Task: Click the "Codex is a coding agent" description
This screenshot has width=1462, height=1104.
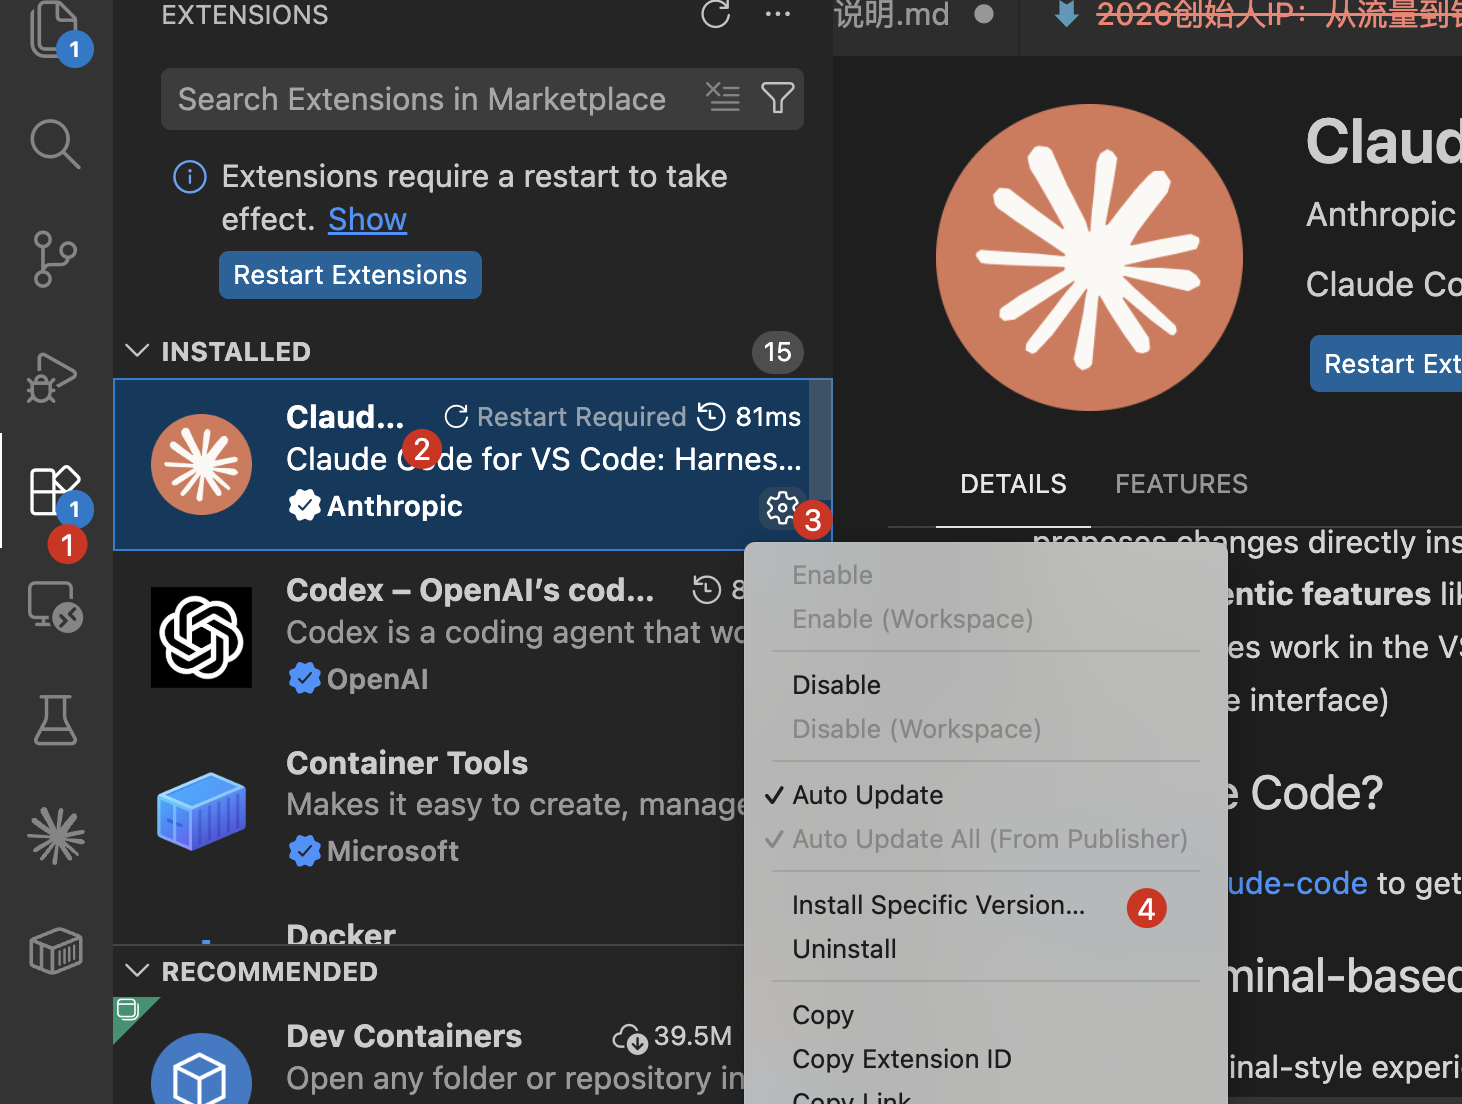Action: pos(515,632)
